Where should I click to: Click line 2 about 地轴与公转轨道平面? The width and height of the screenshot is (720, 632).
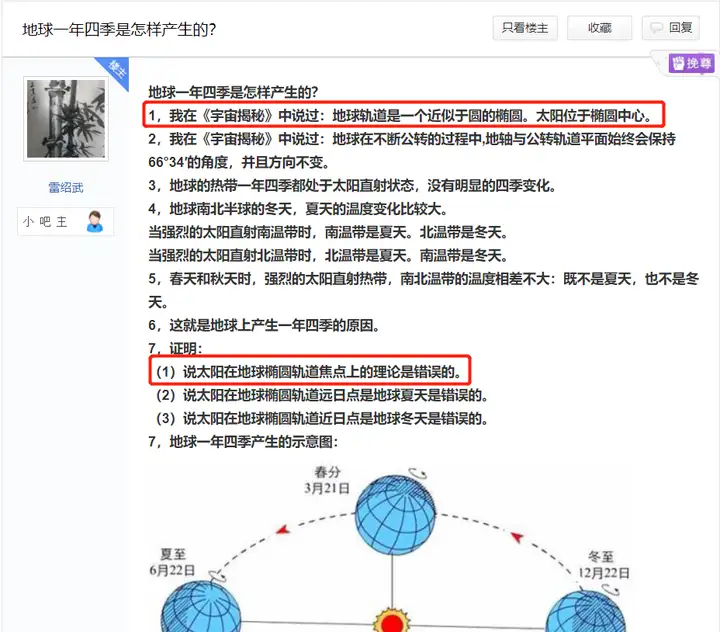click(x=412, y=139)
